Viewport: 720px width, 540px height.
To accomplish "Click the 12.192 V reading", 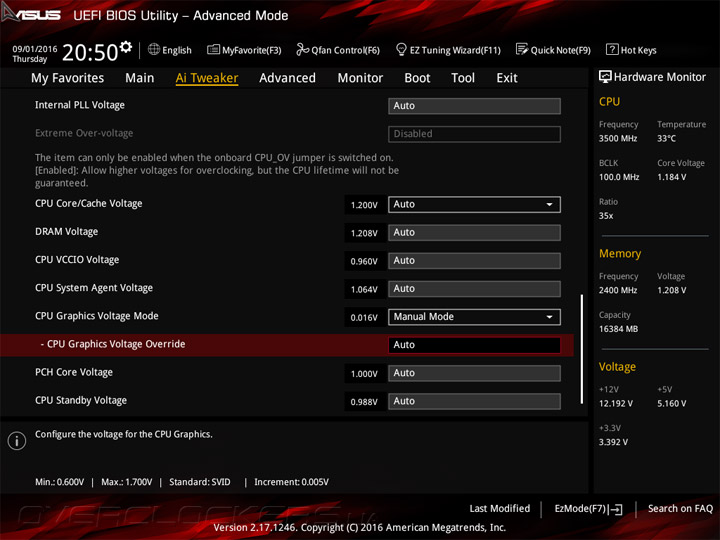I will [616, 404].
